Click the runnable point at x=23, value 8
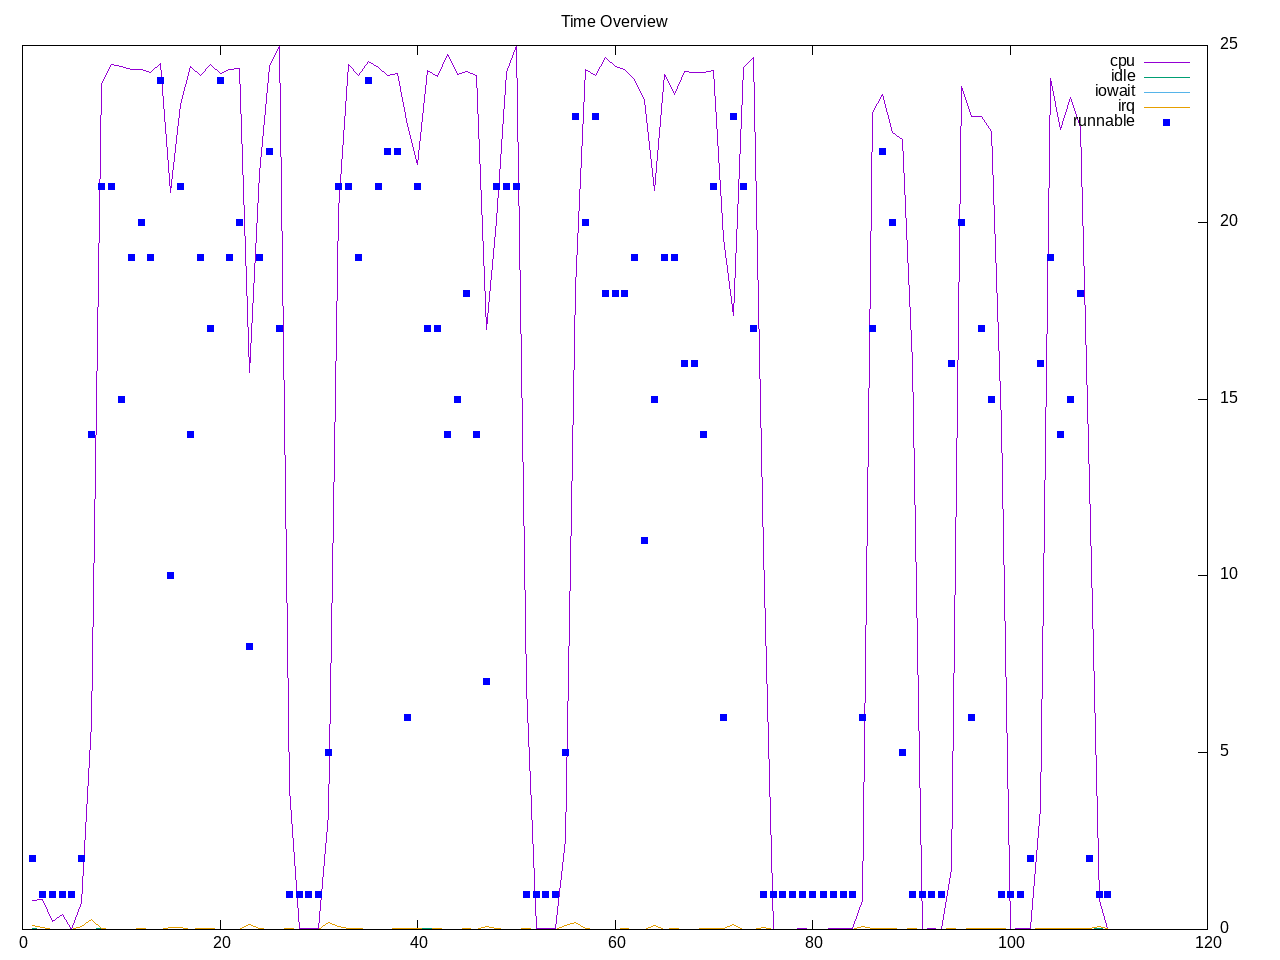Screen dimensions: 1280x960 tap(250, 646)
